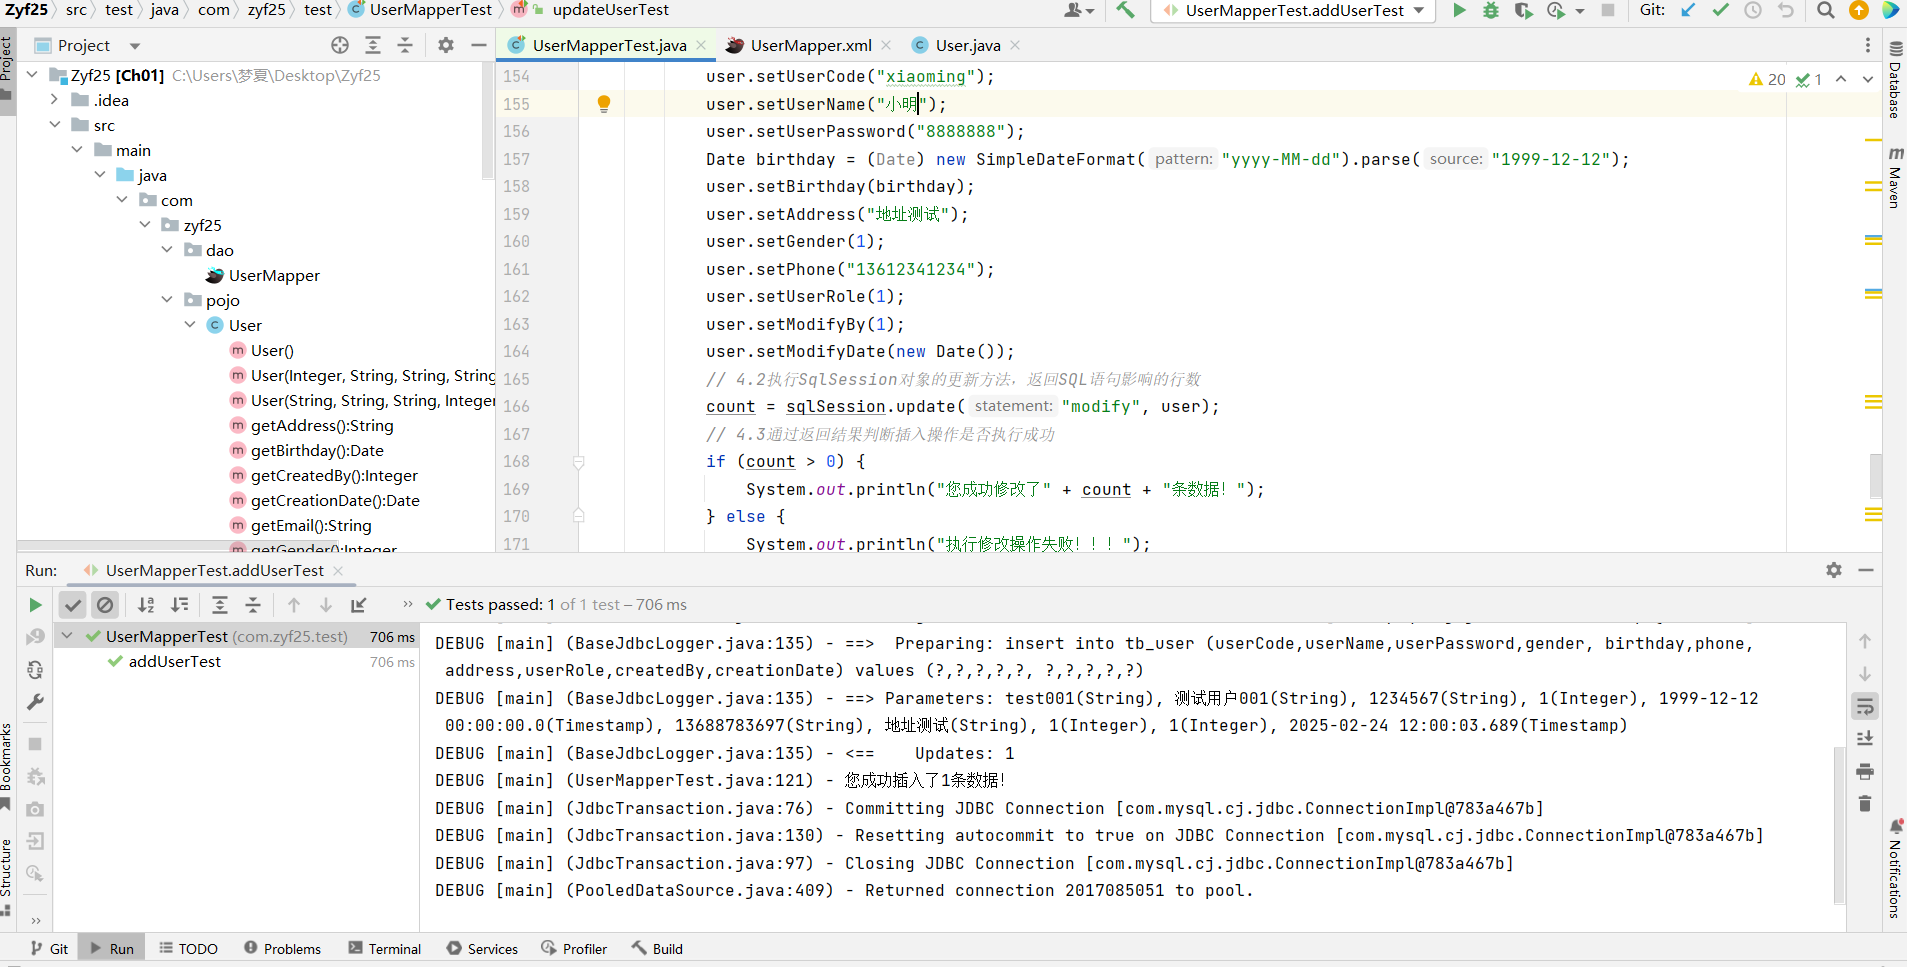Collapse the src folder

[55, 125]
